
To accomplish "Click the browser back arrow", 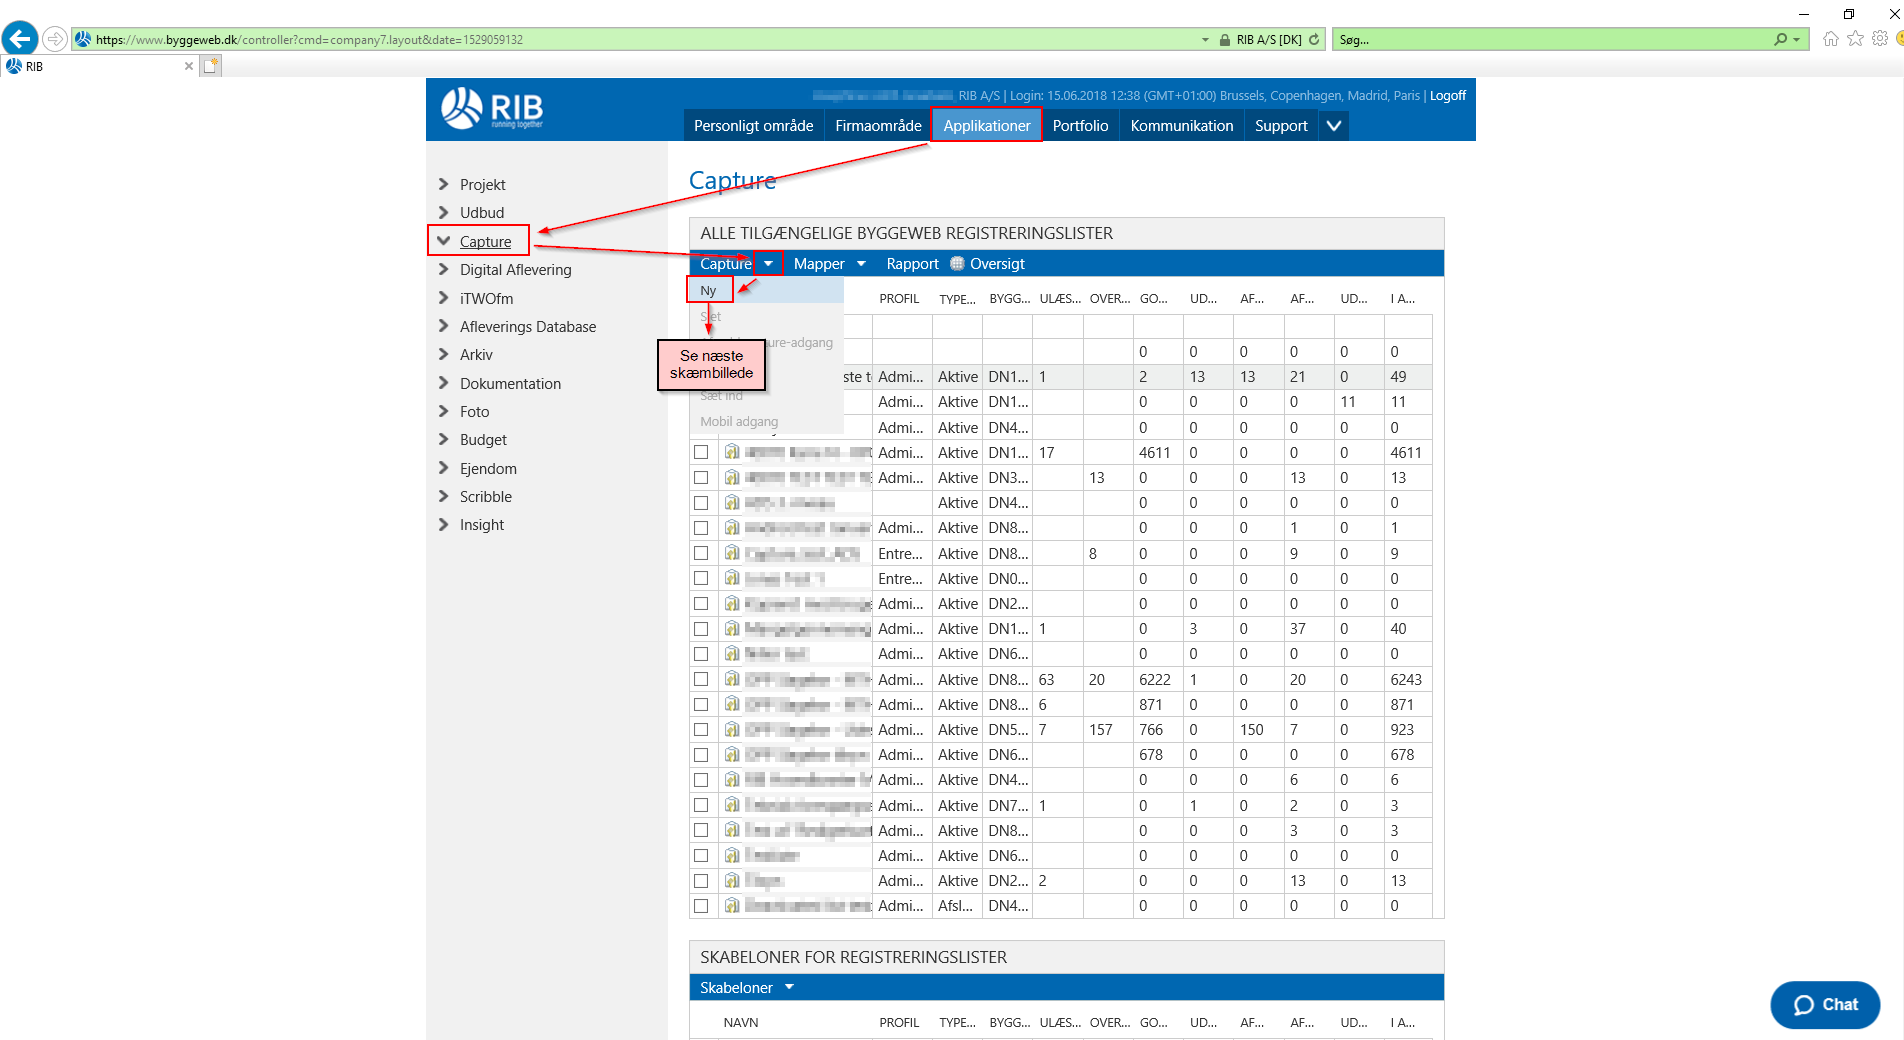I will tap(19, 39).
